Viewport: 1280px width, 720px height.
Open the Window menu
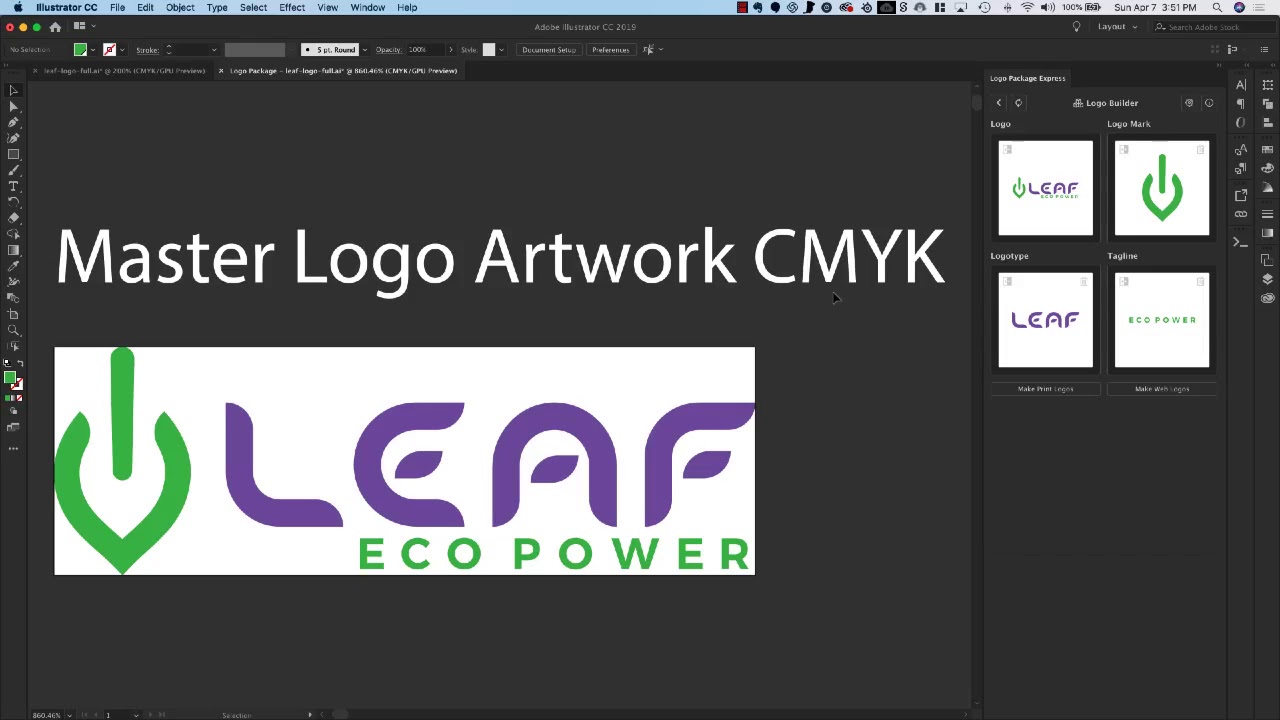(x=367, y=7)
